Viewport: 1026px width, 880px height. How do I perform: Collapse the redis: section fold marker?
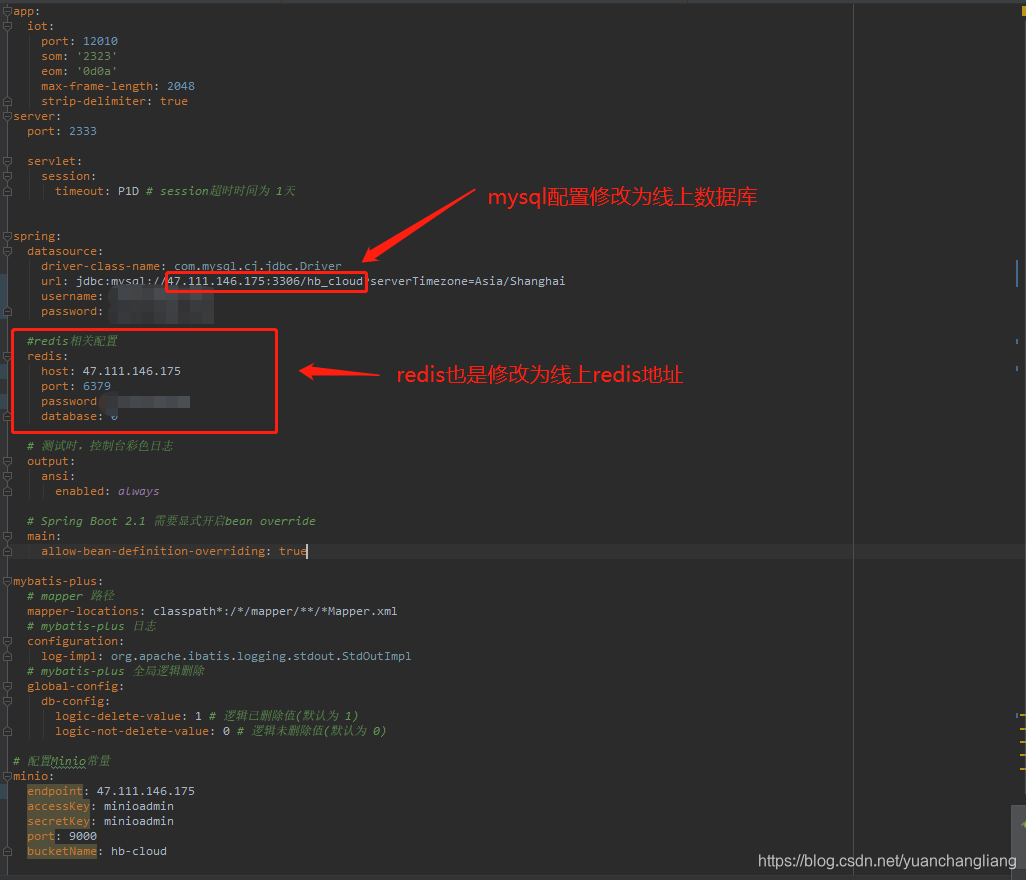(x=7, y=356)
